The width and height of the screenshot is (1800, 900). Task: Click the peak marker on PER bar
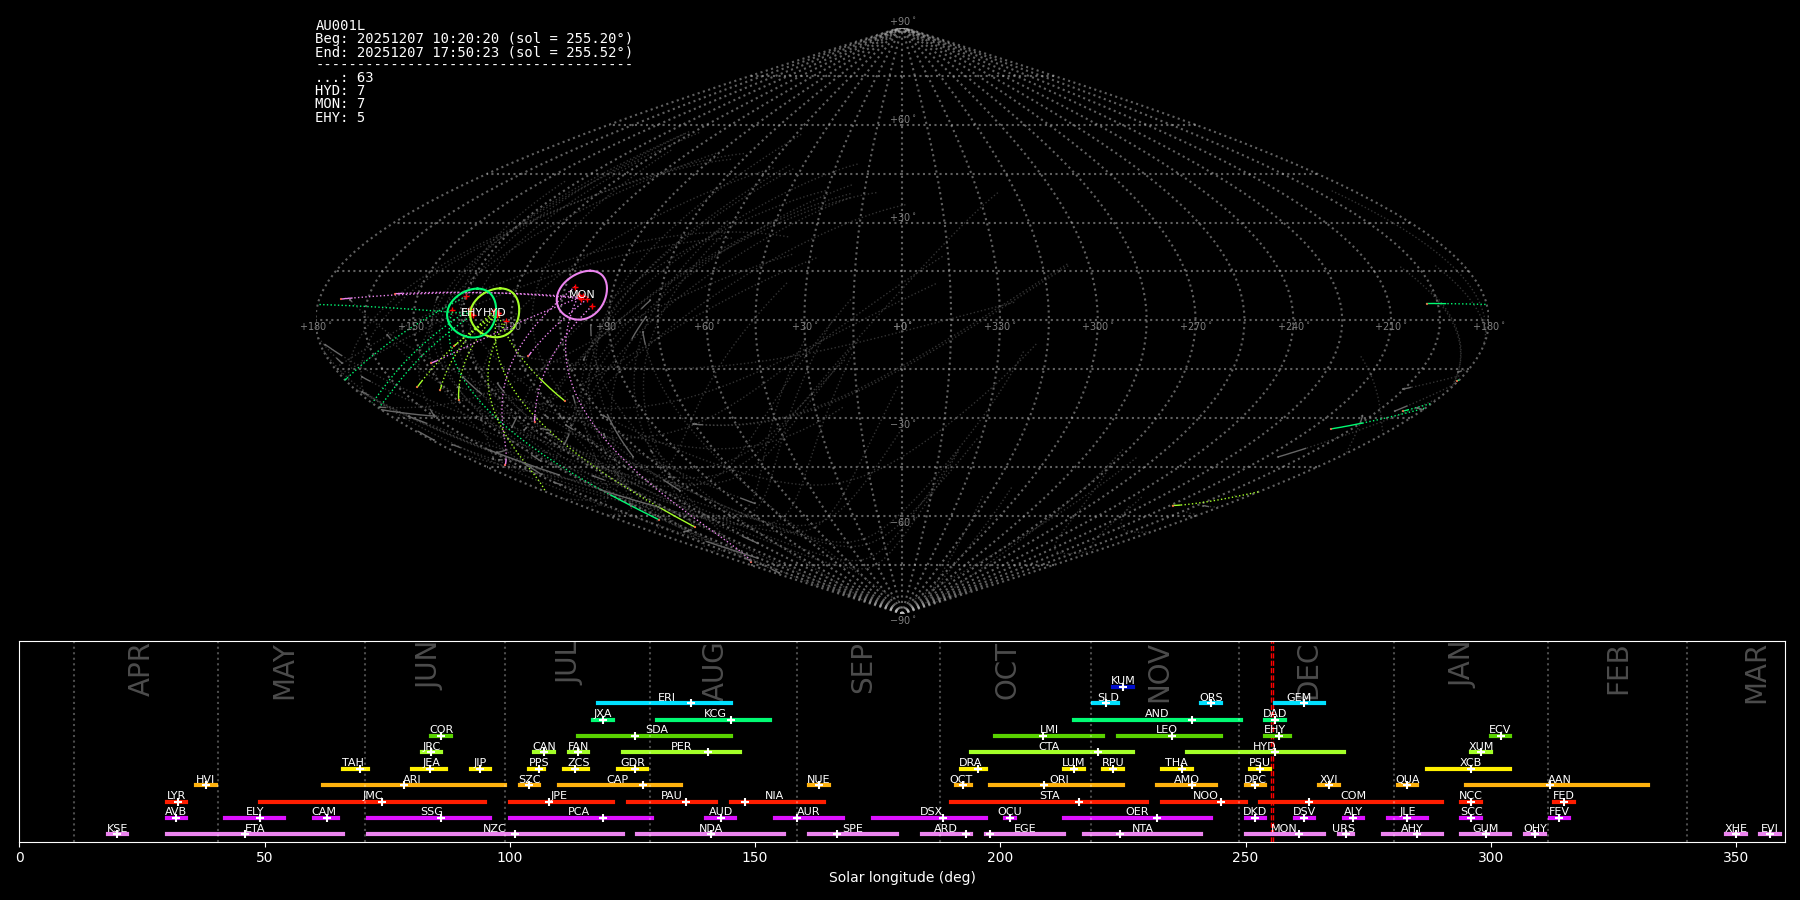(708, 752)
